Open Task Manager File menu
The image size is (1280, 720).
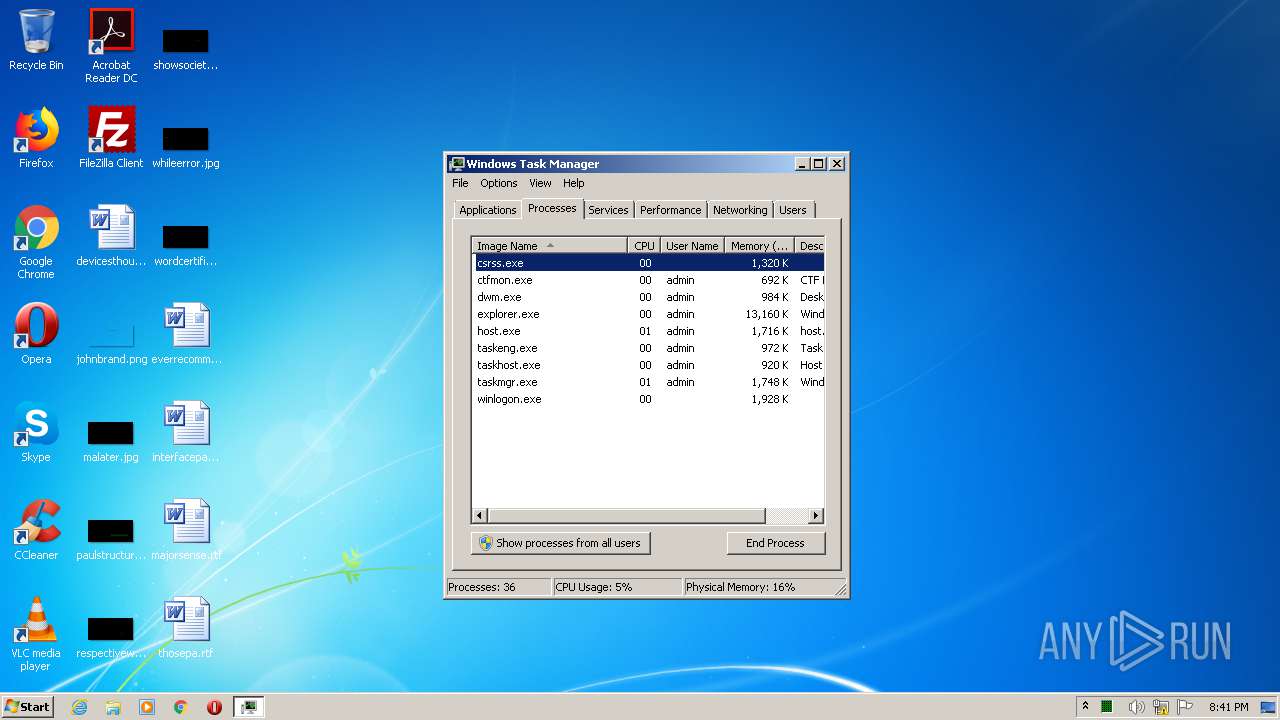coord(460,183)
